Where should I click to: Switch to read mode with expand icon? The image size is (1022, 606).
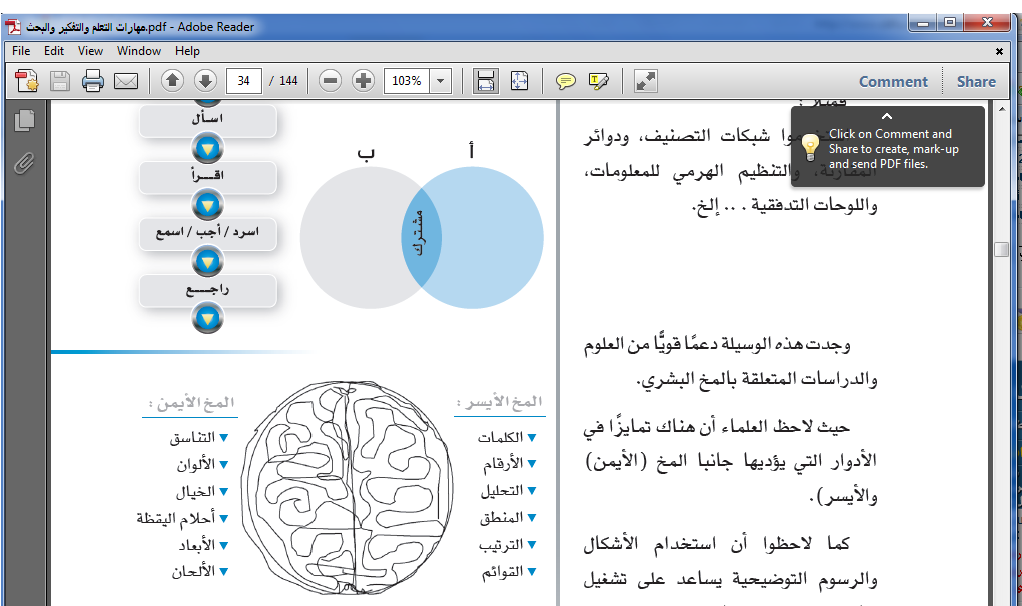[646, 81]
